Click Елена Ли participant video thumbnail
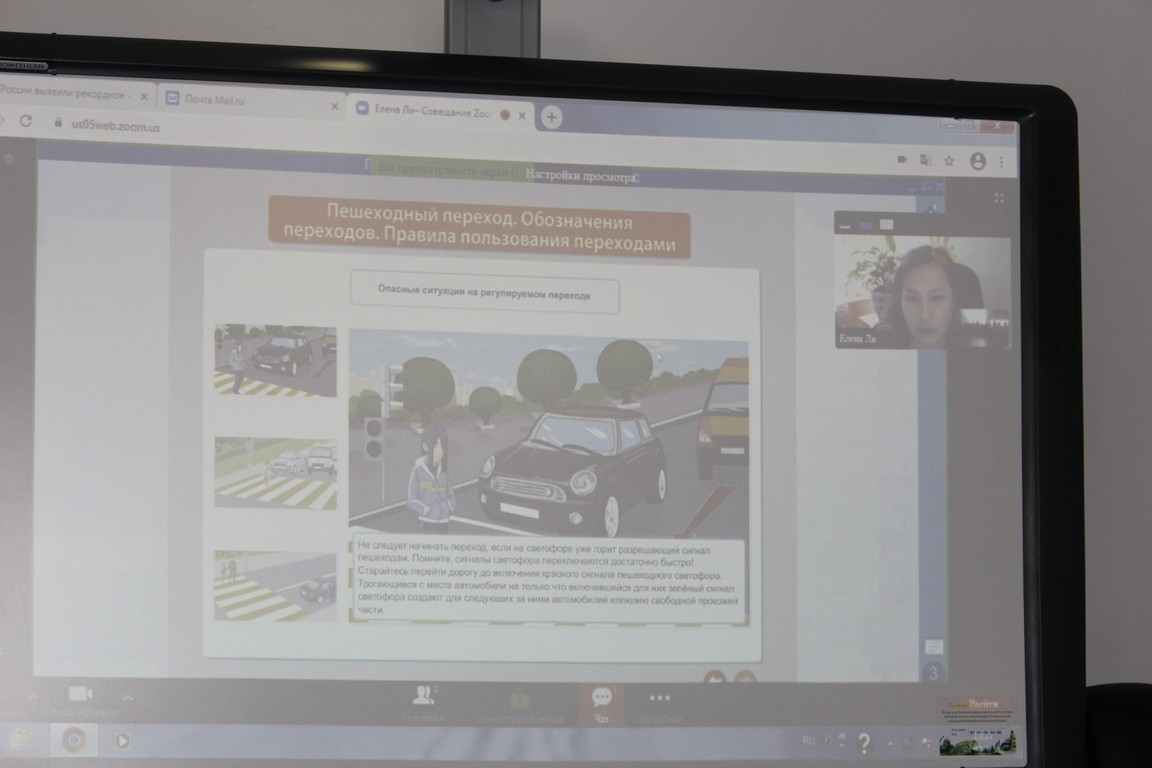Screen dimensions: 1152x768 pyautogui.click(x=923, y=290)
